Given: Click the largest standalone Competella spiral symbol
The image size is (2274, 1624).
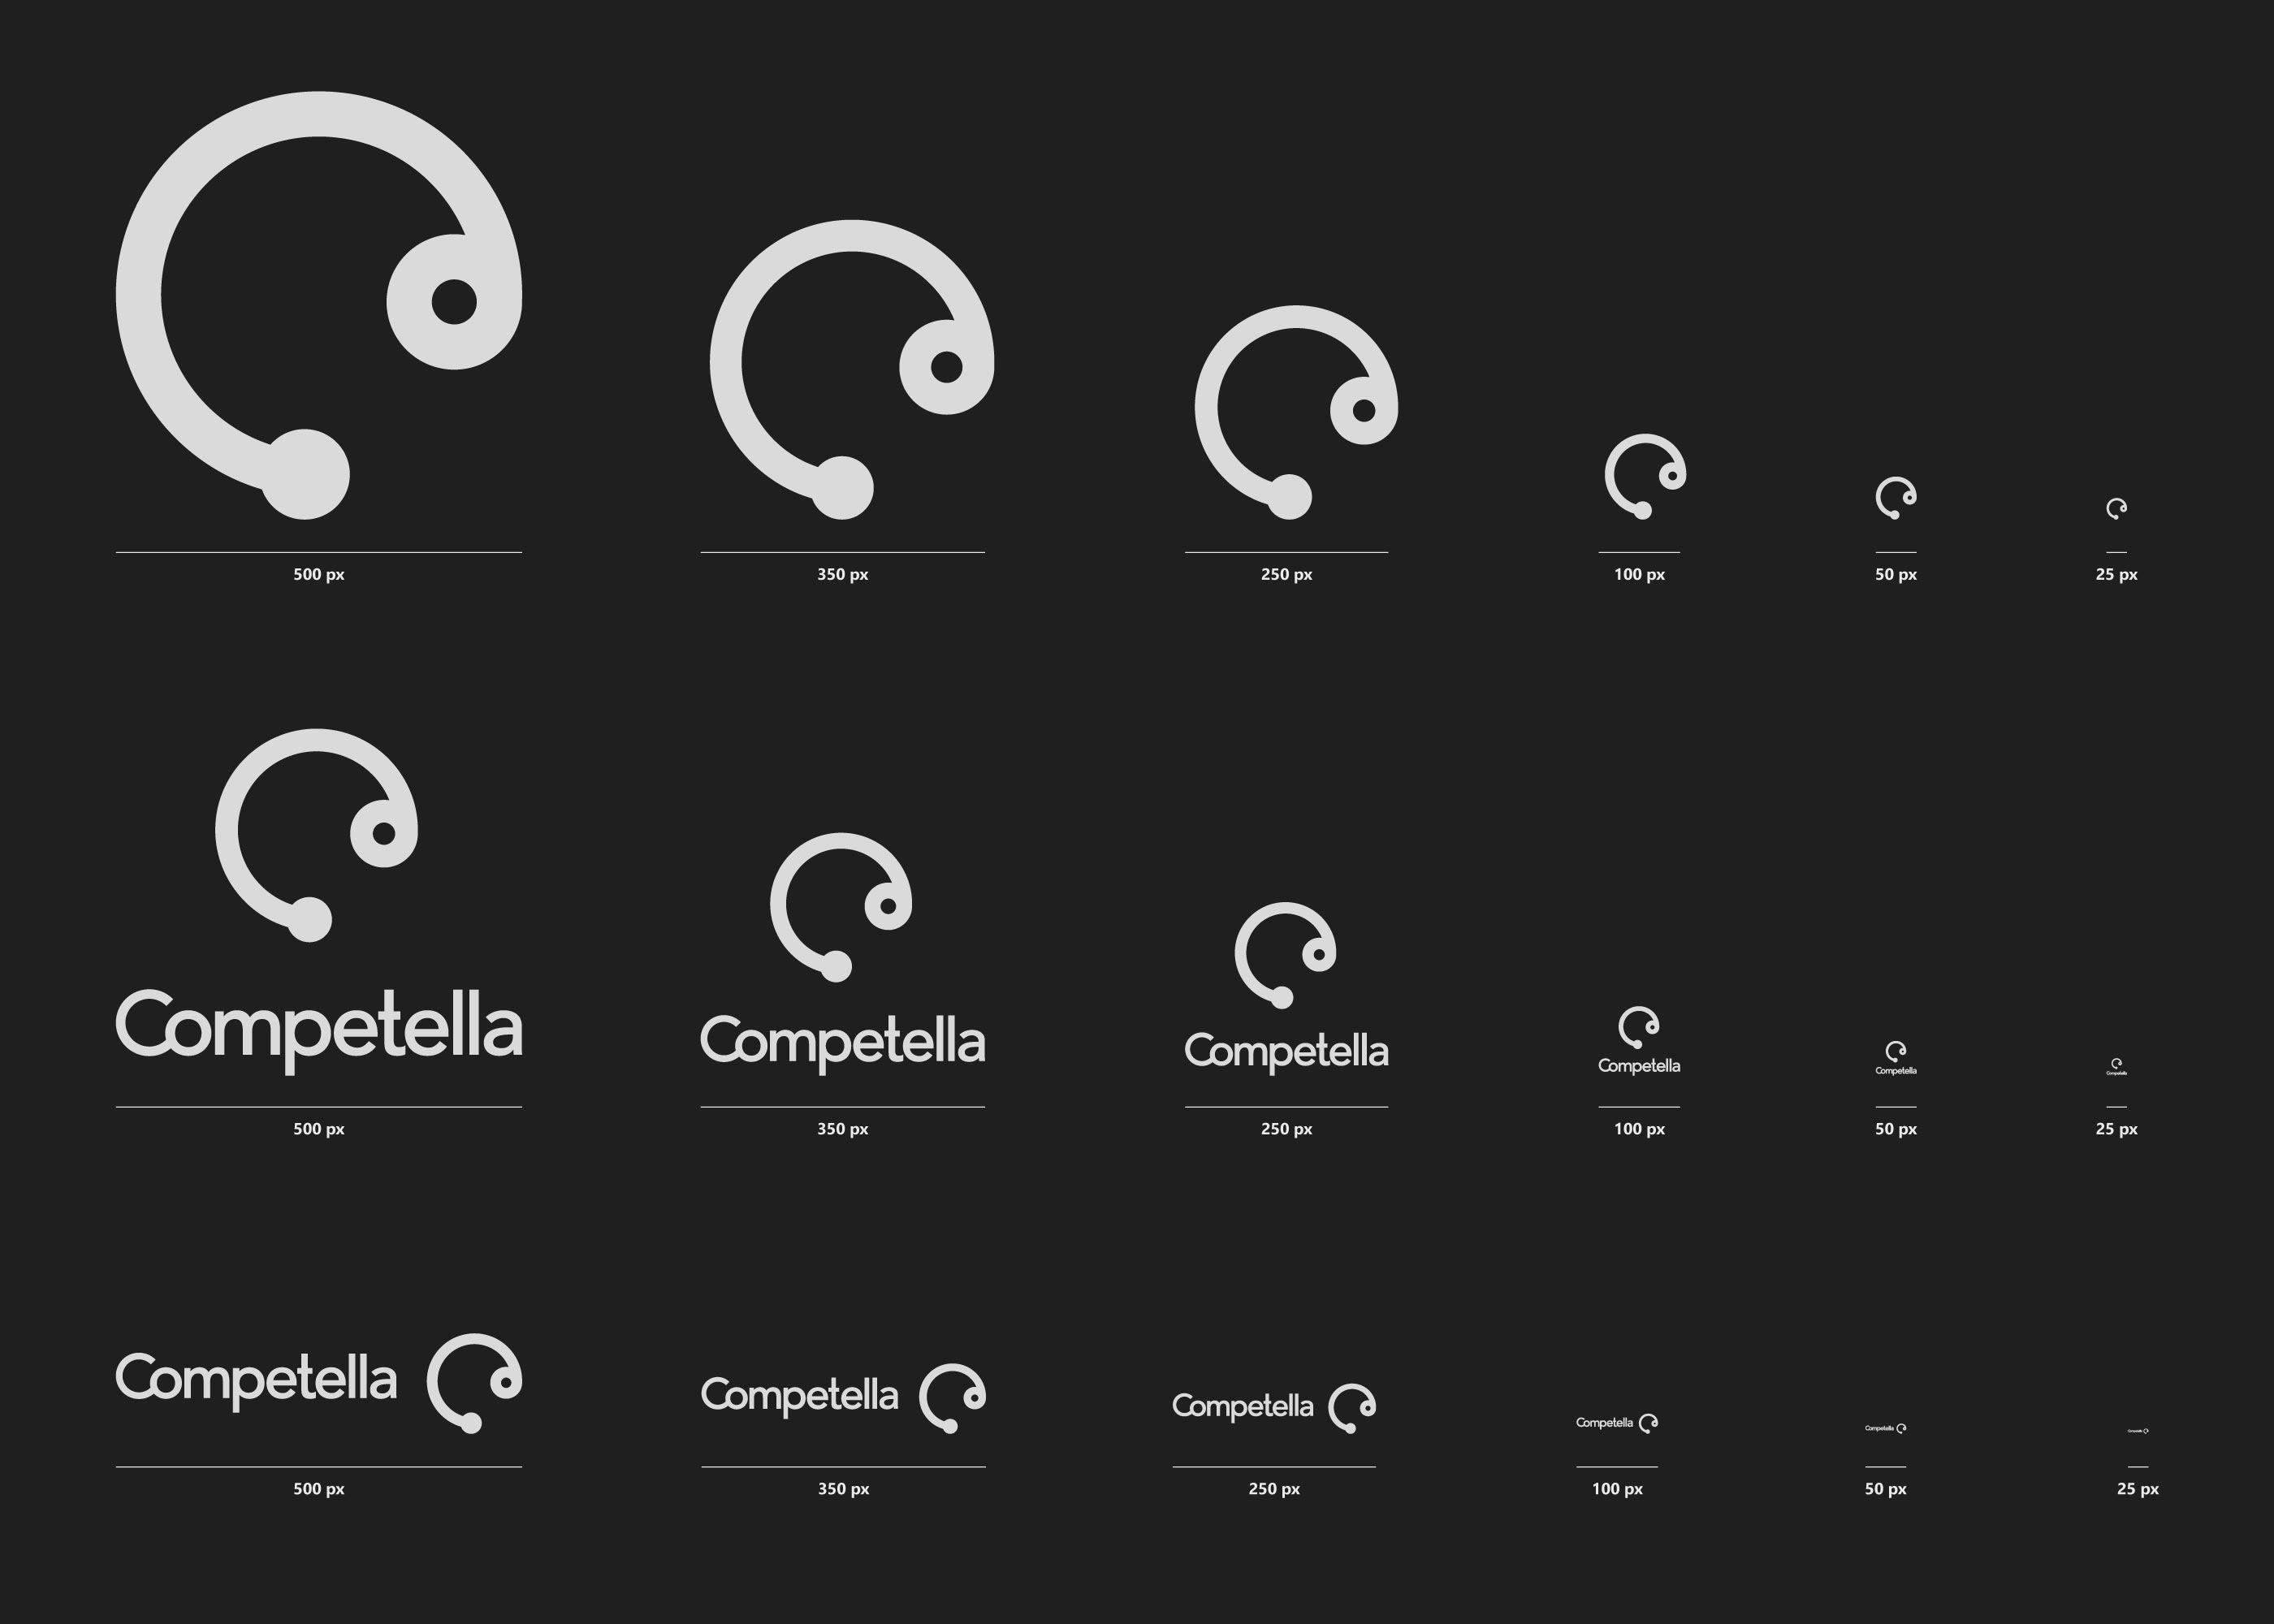Looking at the screenshot, I should pos(319,305).
